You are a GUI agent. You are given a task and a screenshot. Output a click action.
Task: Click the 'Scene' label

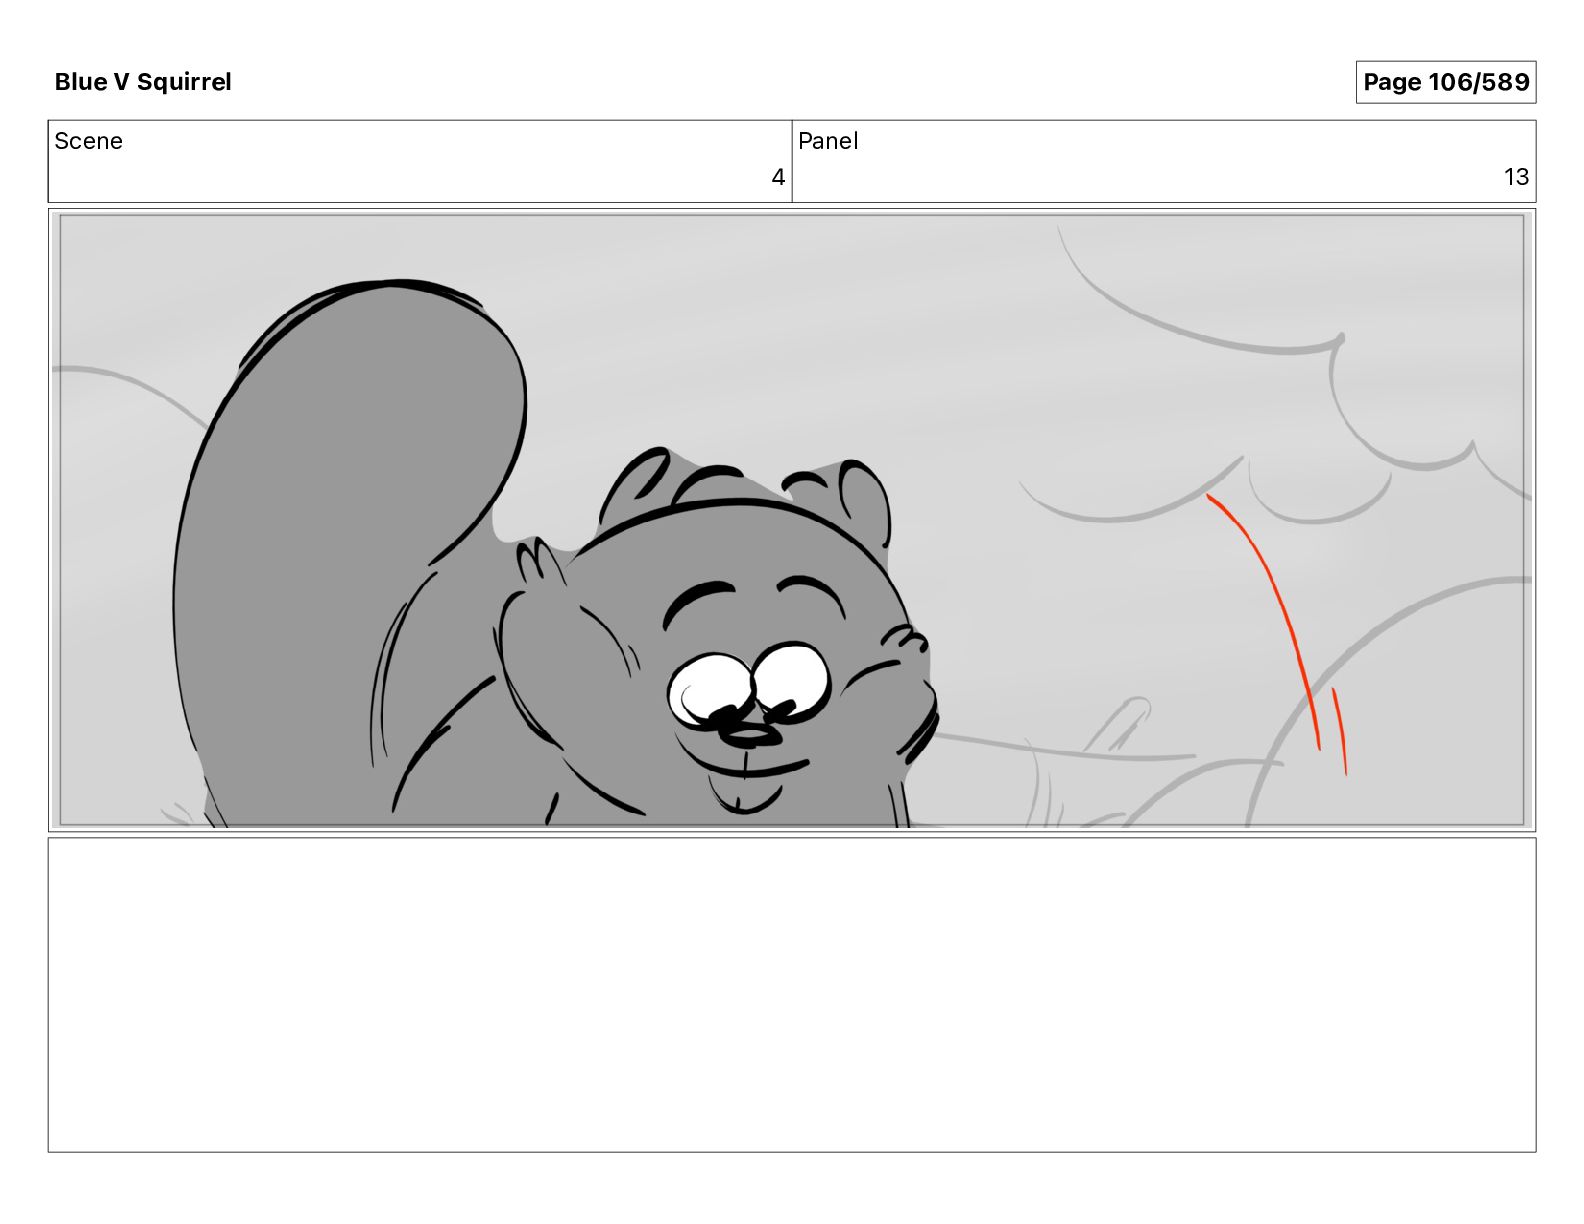(x=89, y=141)
